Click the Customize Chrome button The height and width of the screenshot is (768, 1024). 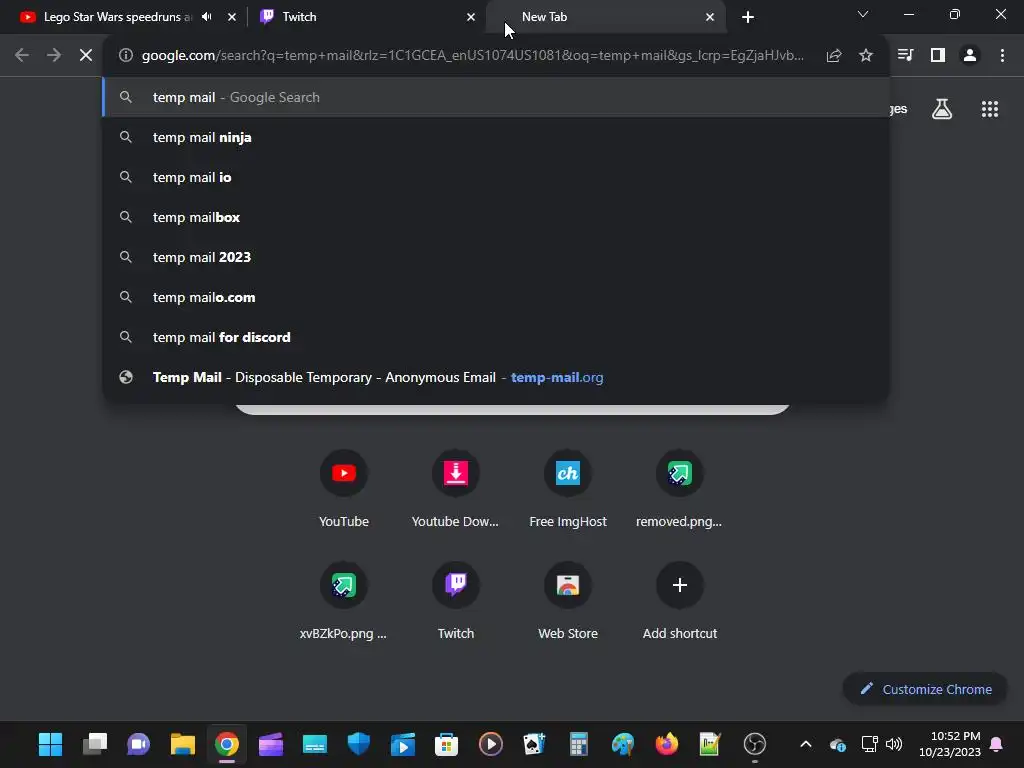(925, 689)
